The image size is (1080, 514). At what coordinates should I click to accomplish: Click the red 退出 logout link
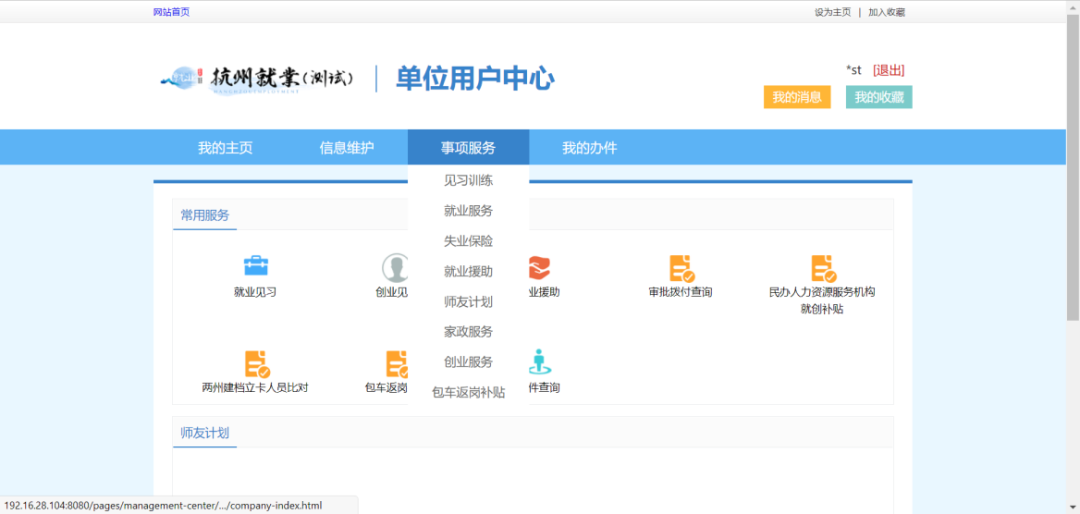(888, 70)
